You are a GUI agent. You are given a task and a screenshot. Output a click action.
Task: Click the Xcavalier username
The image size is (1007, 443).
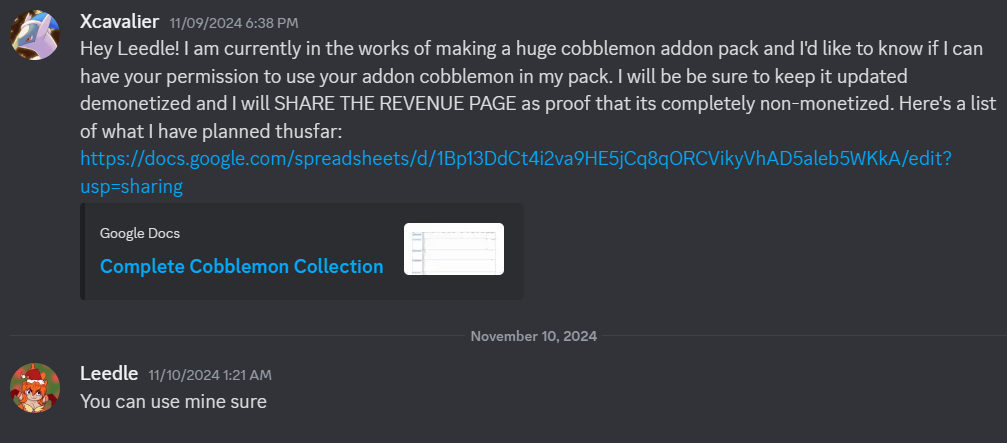(x=120, y=21)
